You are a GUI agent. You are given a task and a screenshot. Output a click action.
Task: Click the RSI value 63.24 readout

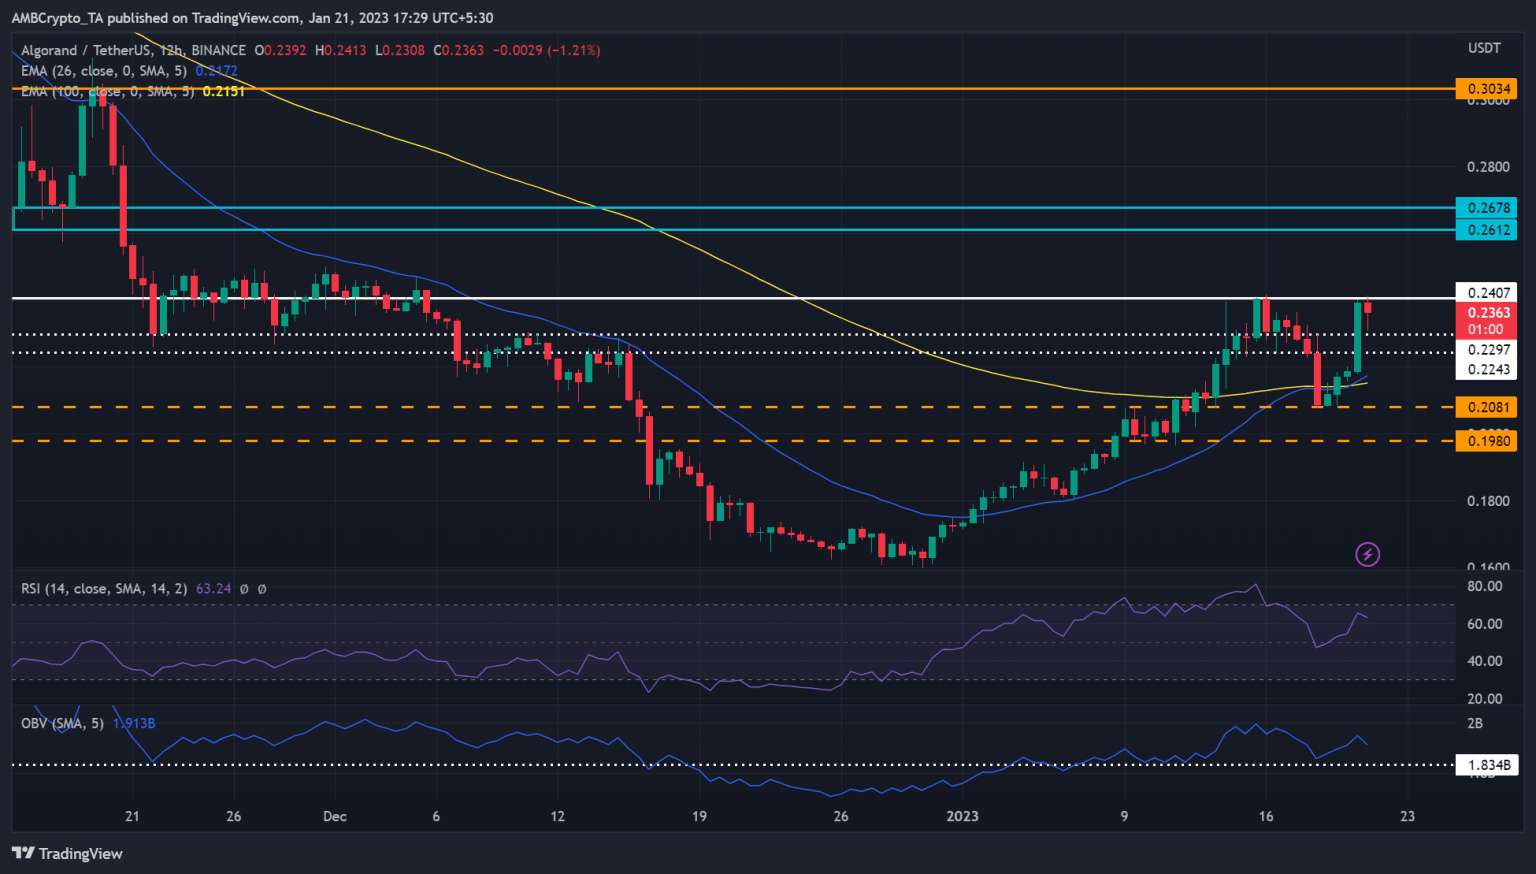[213, 589]
